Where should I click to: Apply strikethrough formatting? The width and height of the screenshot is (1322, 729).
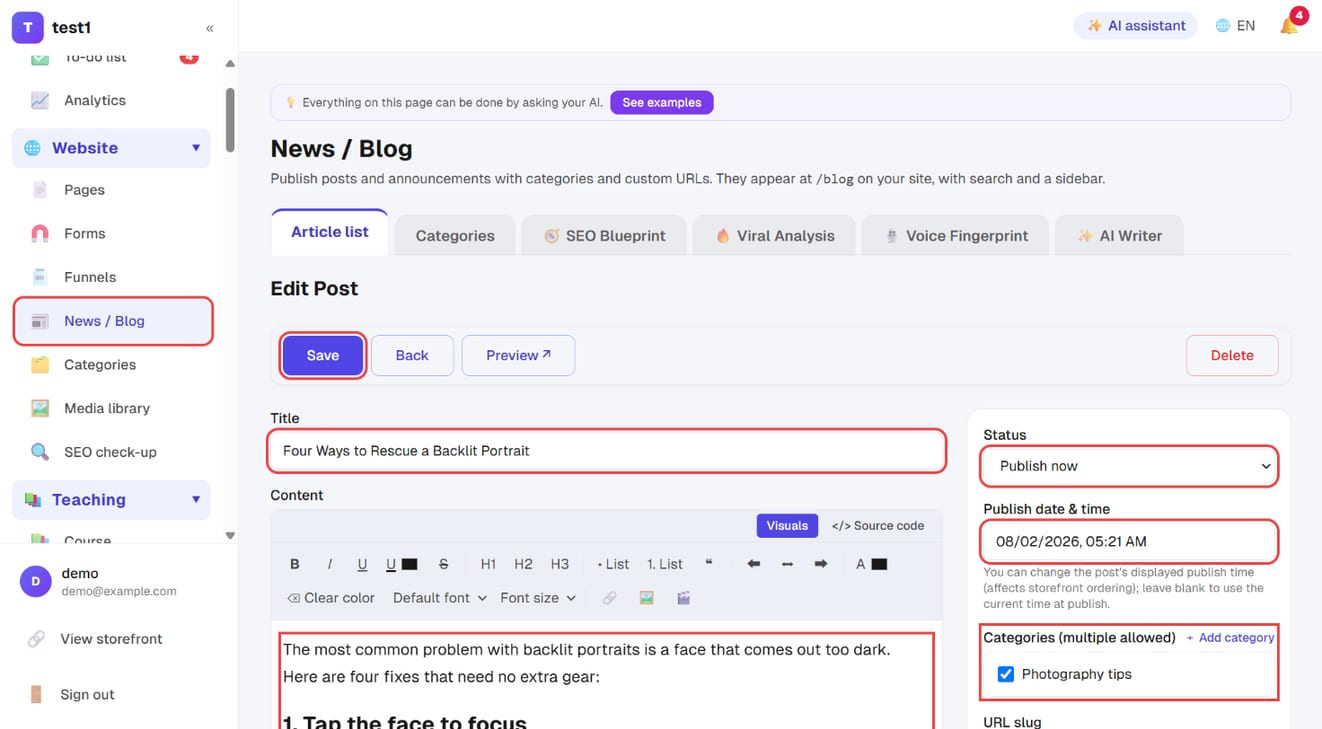tap(444, 564)
